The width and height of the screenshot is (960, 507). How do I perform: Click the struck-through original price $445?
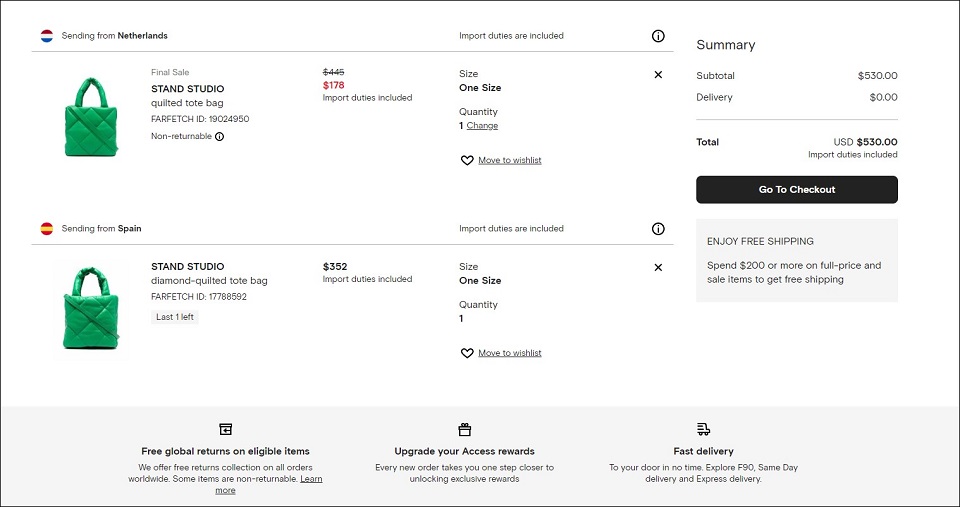[x=334, y=72]
